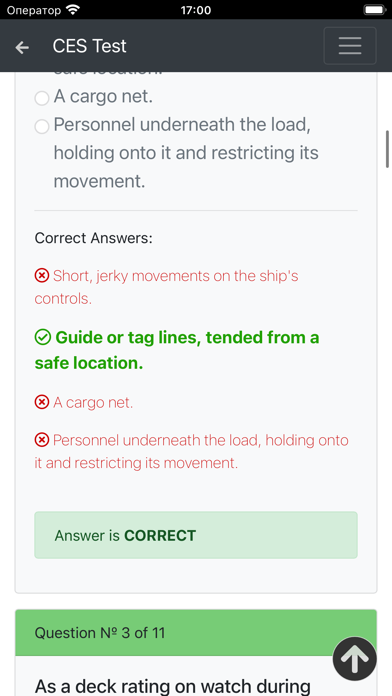
Task: Click red X icon beside A cargo net result
Action: pyautogui.click(x=42, y=403)
